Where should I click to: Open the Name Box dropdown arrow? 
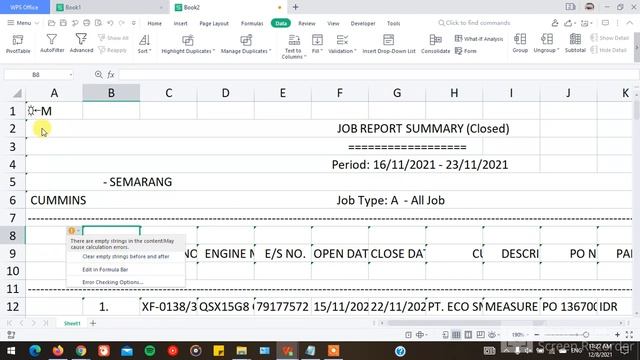(71, 75)
